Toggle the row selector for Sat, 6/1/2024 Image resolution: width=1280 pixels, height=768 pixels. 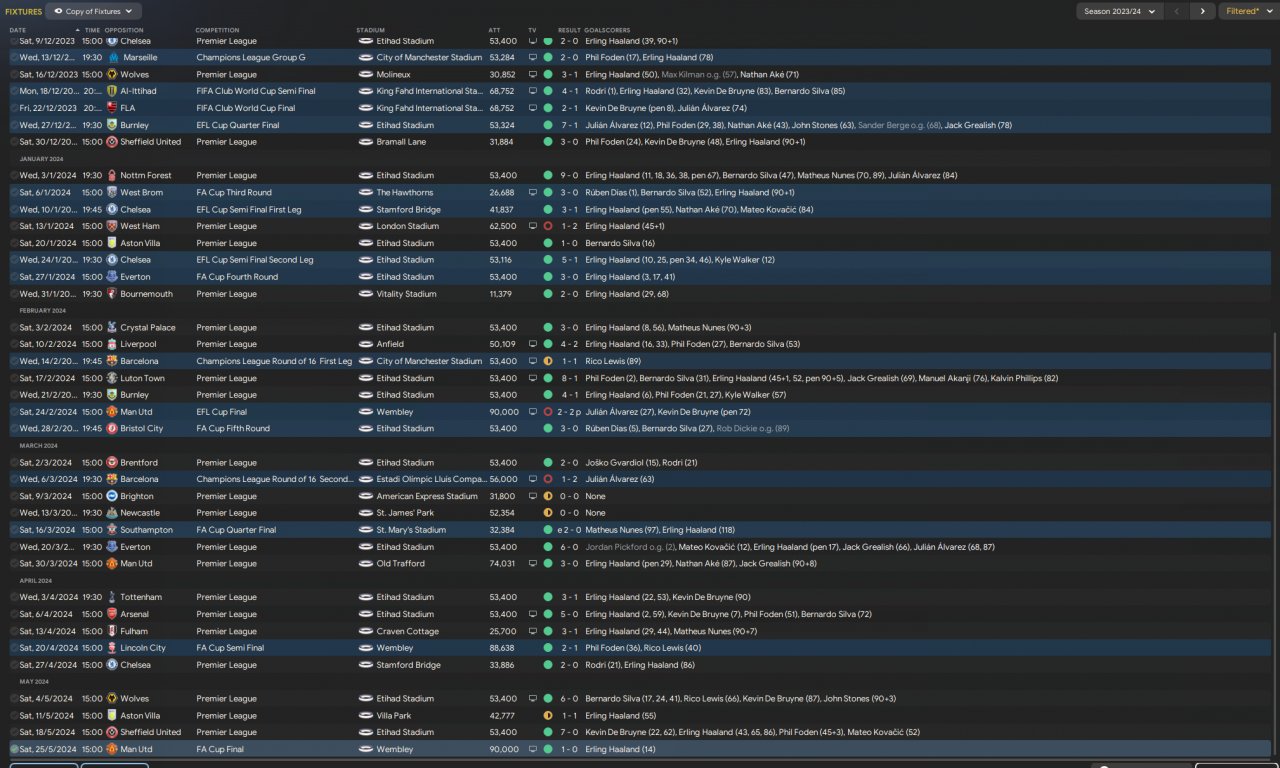pos(14,193)
